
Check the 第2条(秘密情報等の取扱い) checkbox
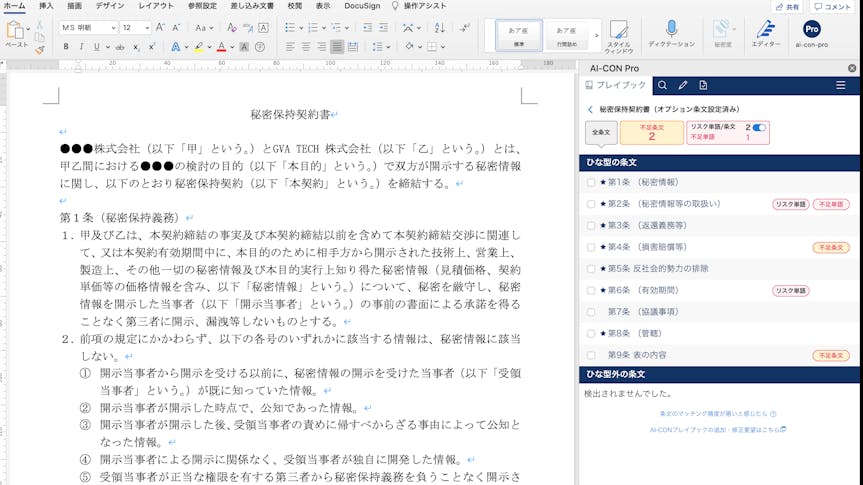(x=591, y=204)
